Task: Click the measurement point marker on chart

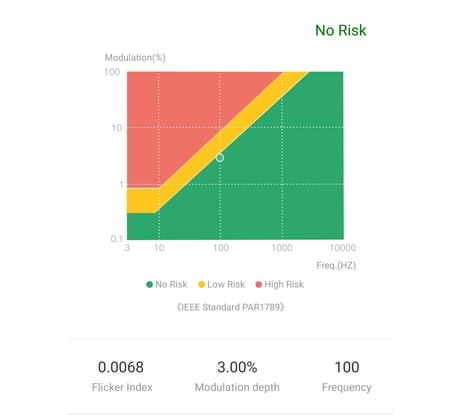Action: point(220,157)
